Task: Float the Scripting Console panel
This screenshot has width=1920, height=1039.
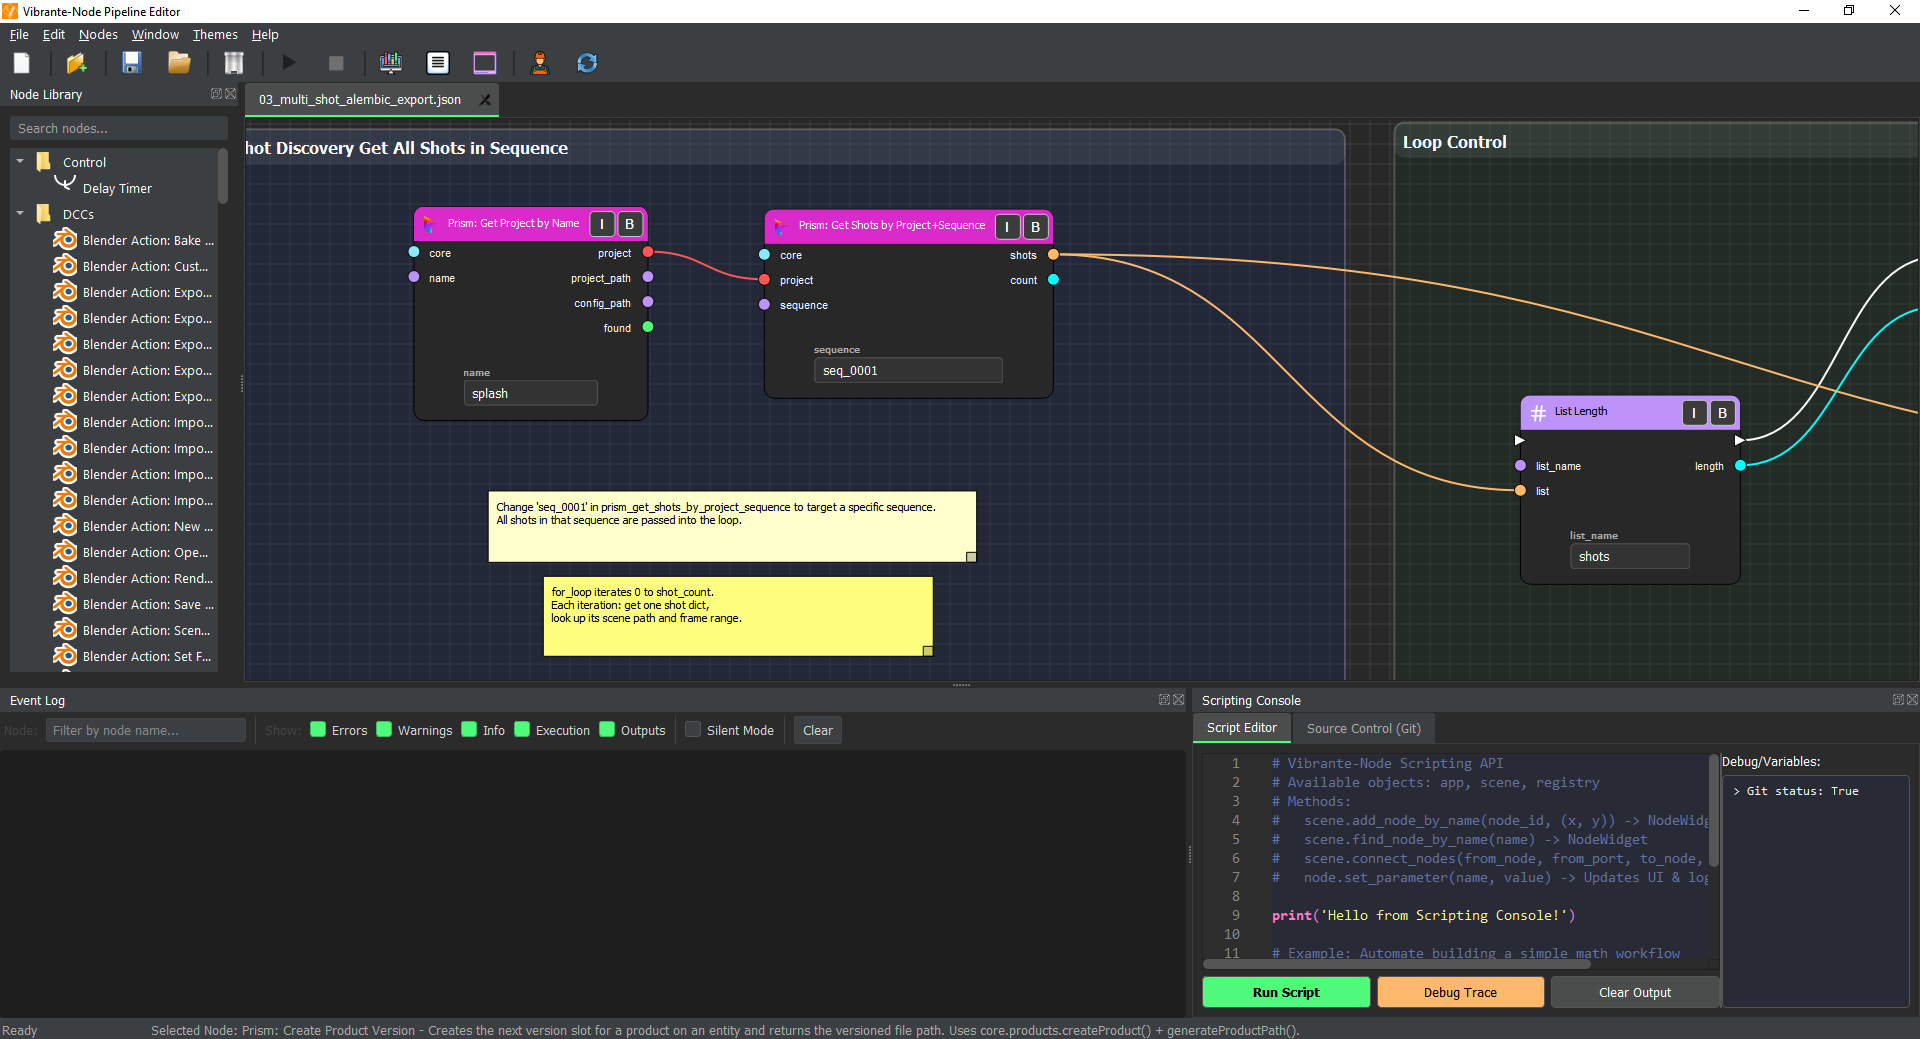Action: pos(1898,700)
